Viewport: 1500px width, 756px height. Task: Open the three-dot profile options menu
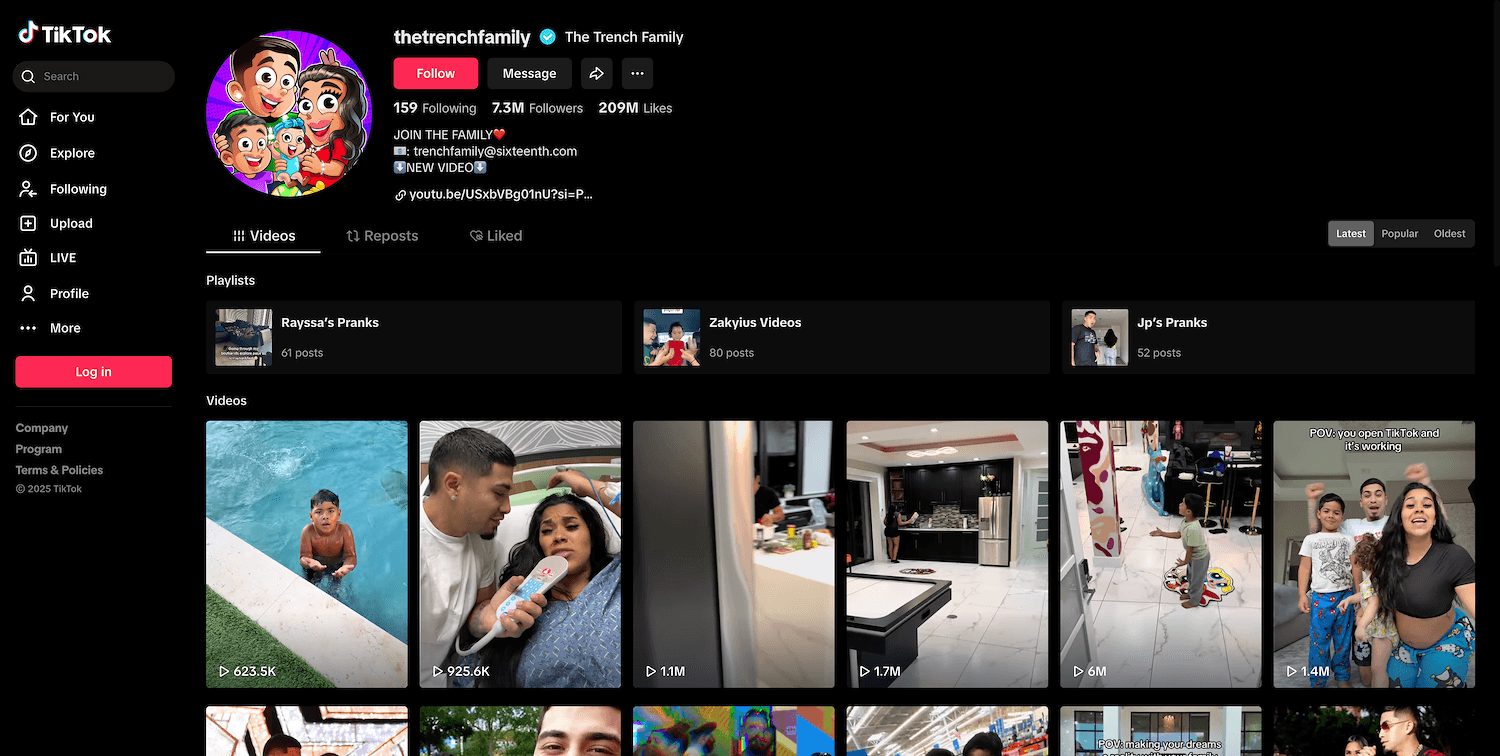tap(637, 73)
